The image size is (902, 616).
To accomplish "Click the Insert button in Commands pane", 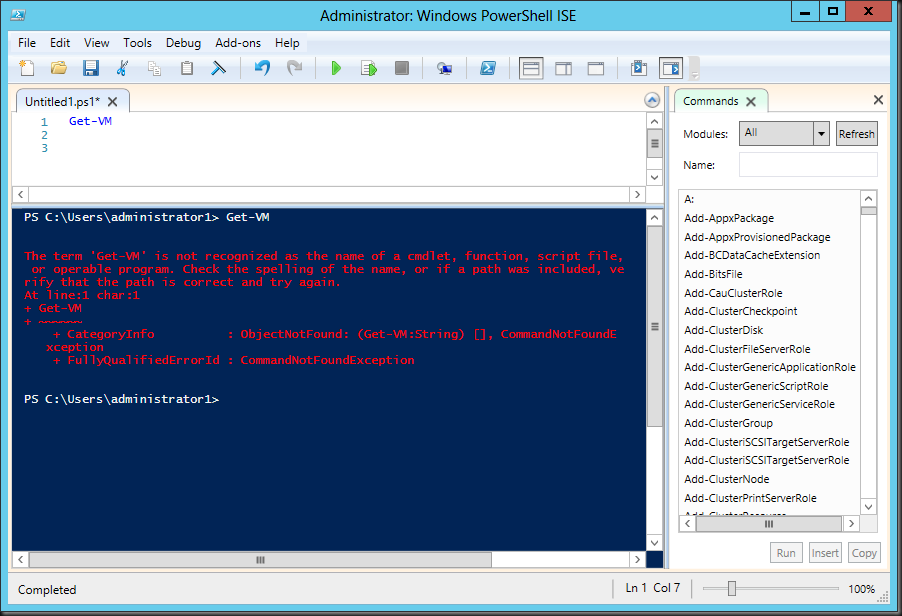I will tap(825, 553).
